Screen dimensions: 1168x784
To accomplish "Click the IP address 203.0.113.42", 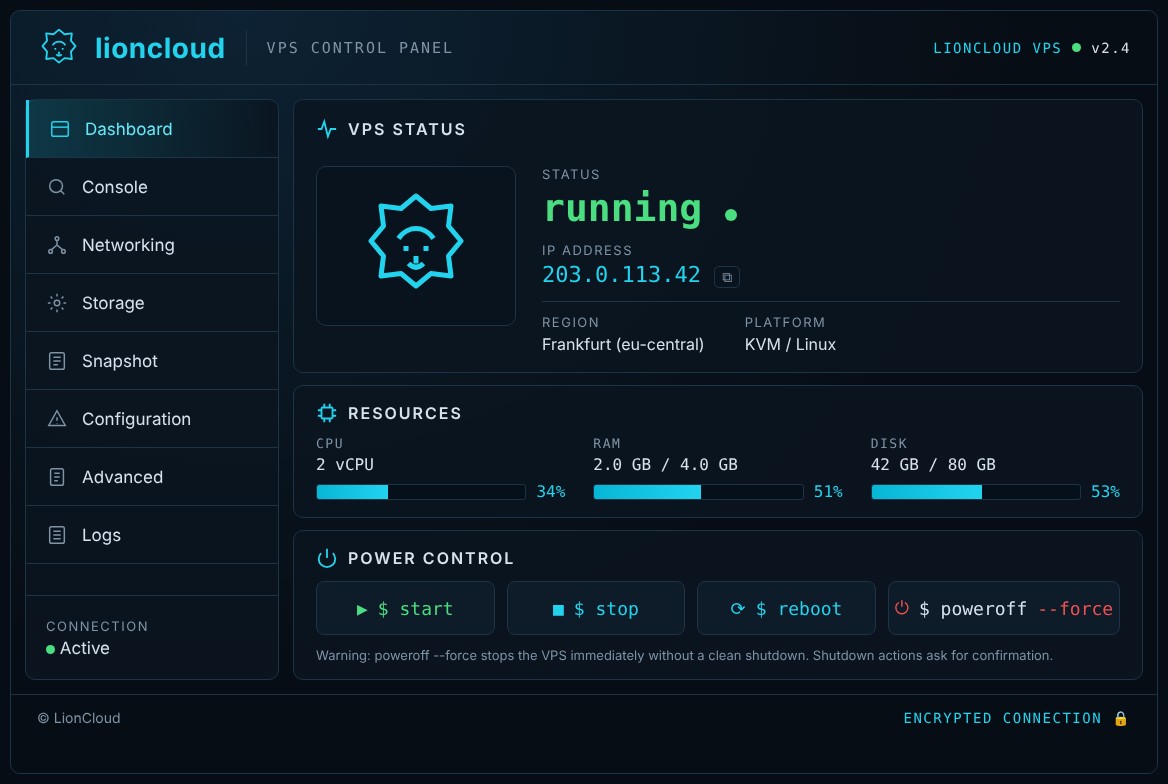I will pos(621,275).
